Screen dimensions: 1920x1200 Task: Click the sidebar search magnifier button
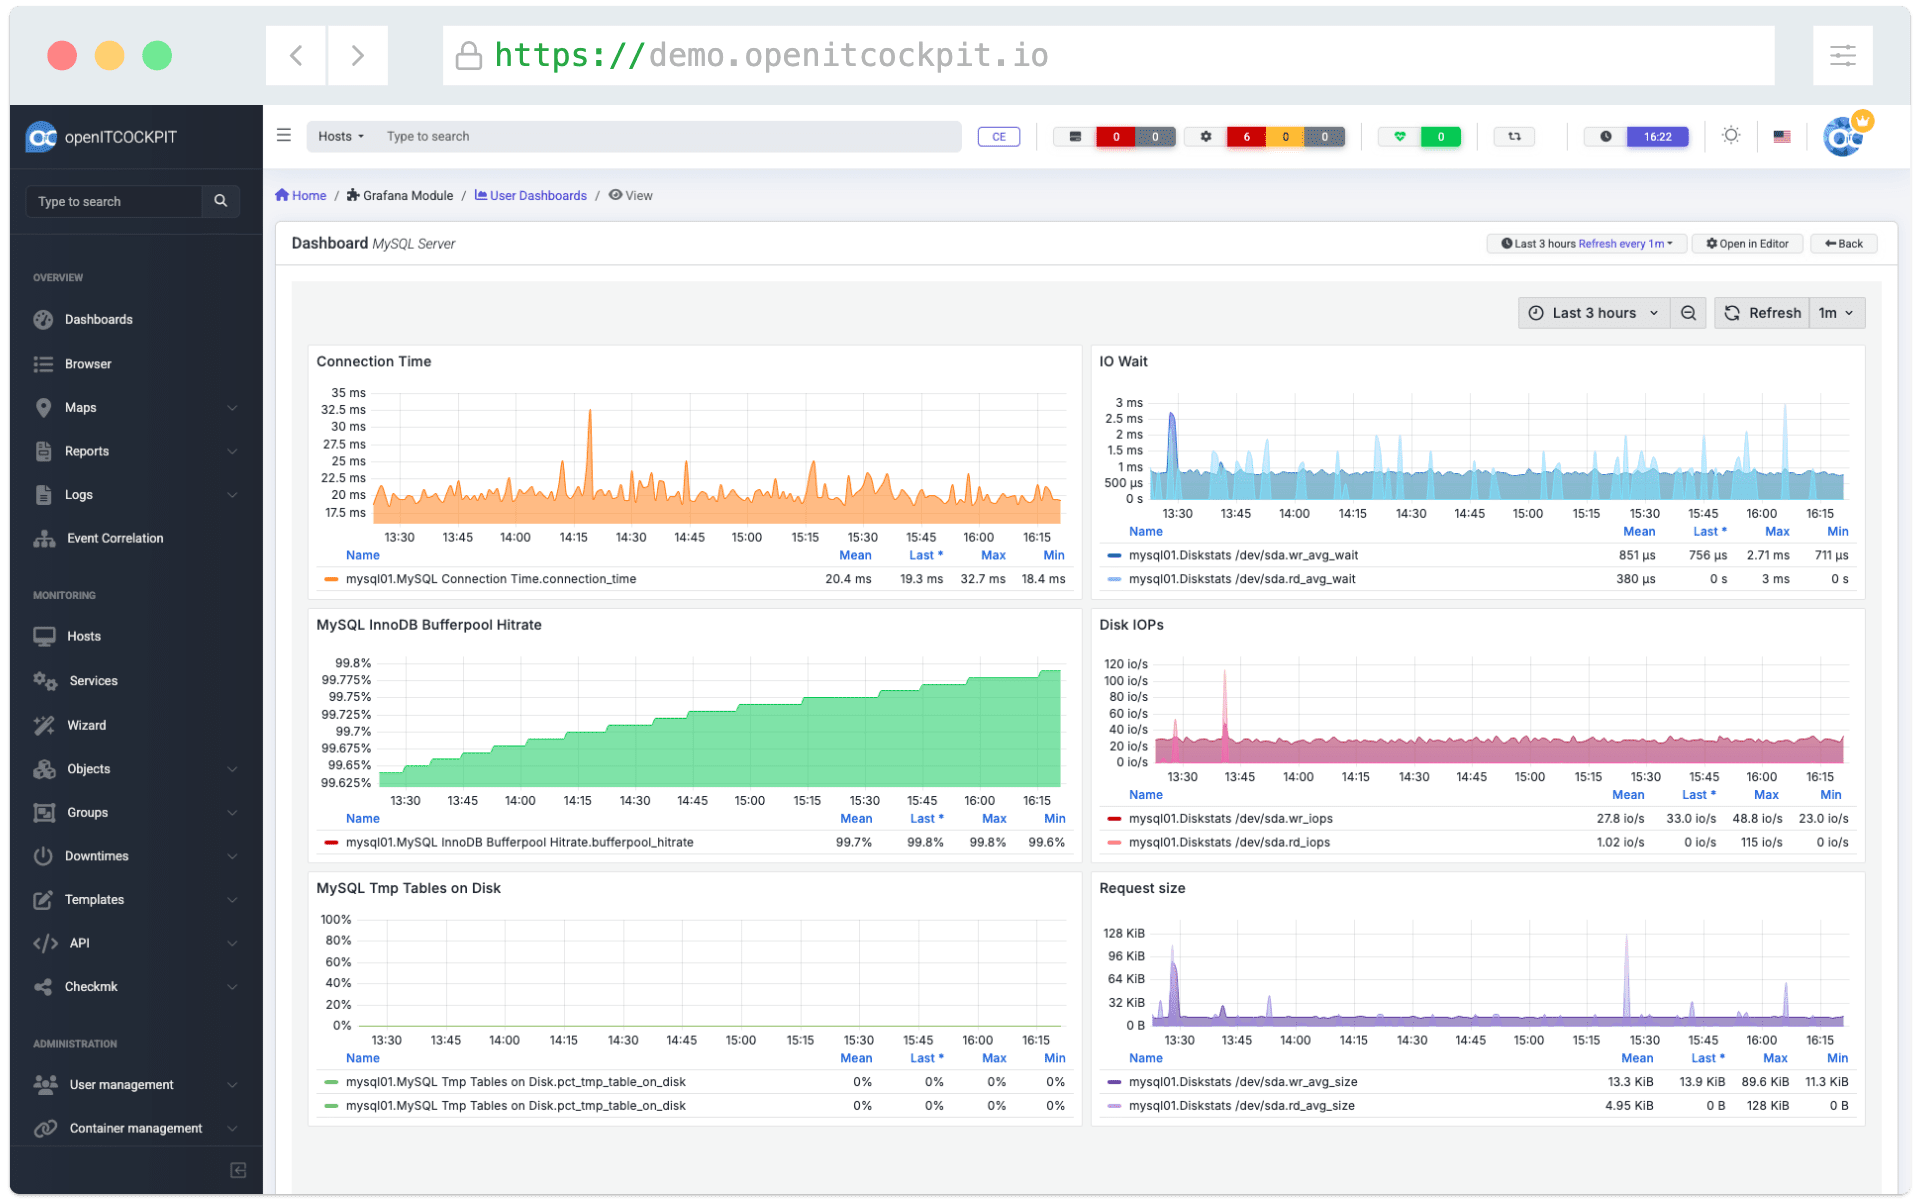(220, 201)
